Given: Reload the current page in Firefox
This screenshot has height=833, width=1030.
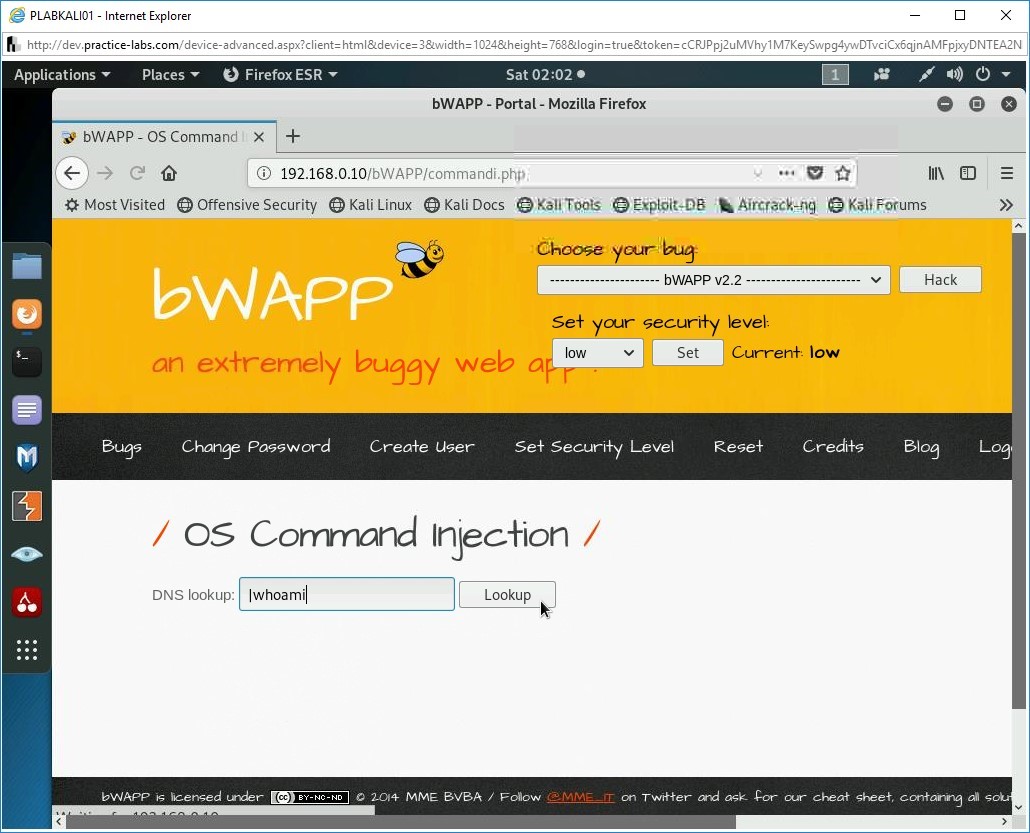Looking at the screenshot, I should [137, 173].
